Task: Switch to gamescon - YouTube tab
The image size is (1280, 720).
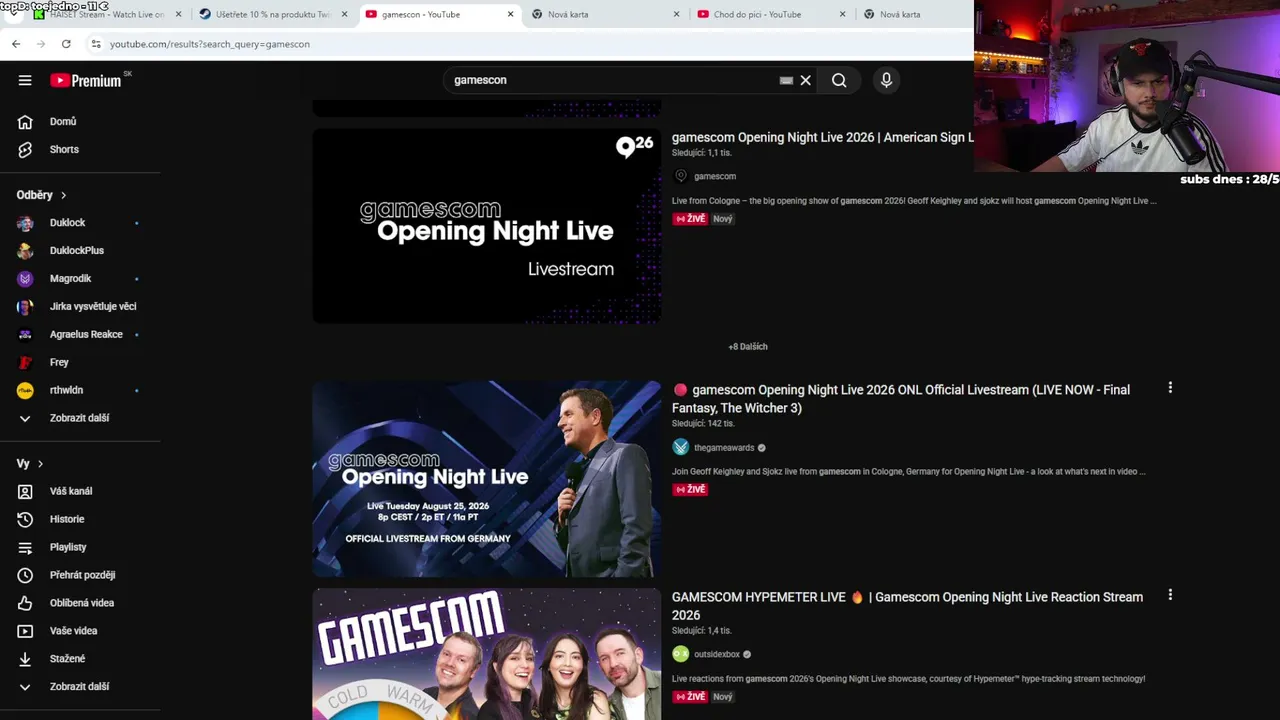Action: [440, 14]
